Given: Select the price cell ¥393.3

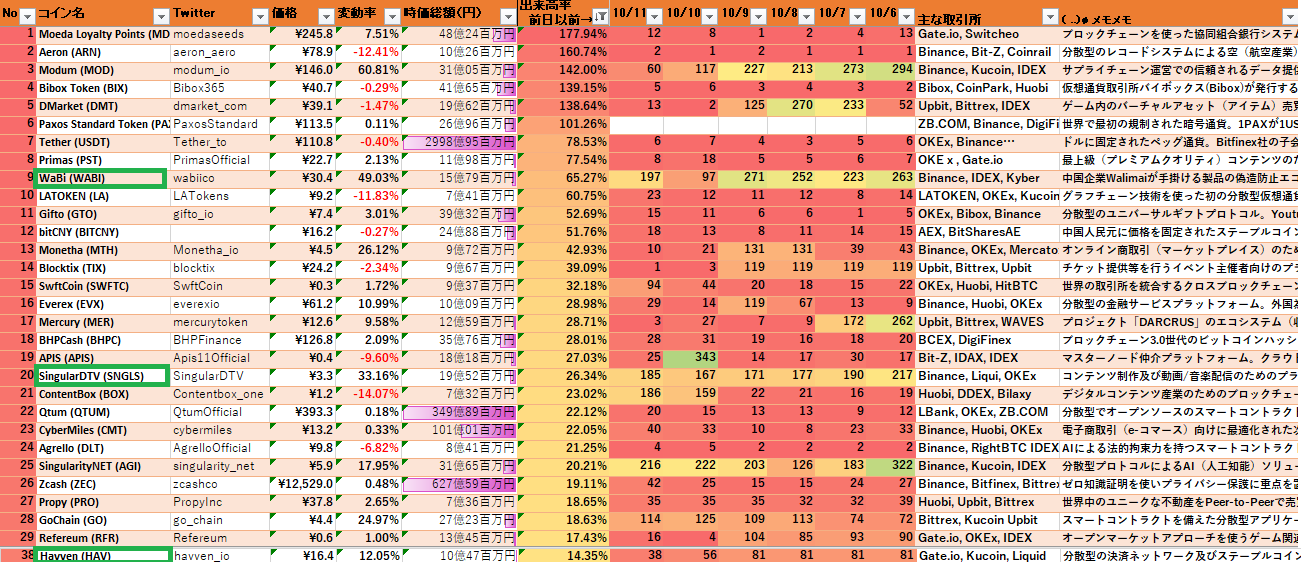Looking at the screenshot, I should (303, 412).
